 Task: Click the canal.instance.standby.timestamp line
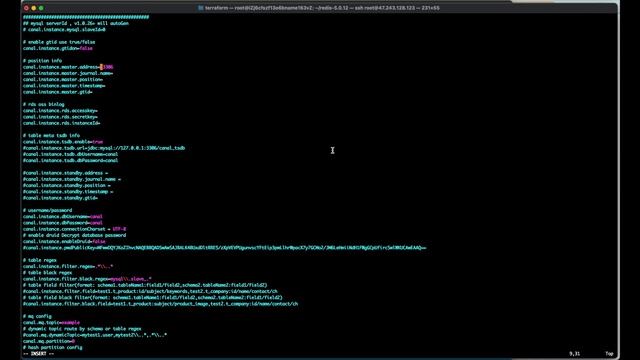pos(68,191)
